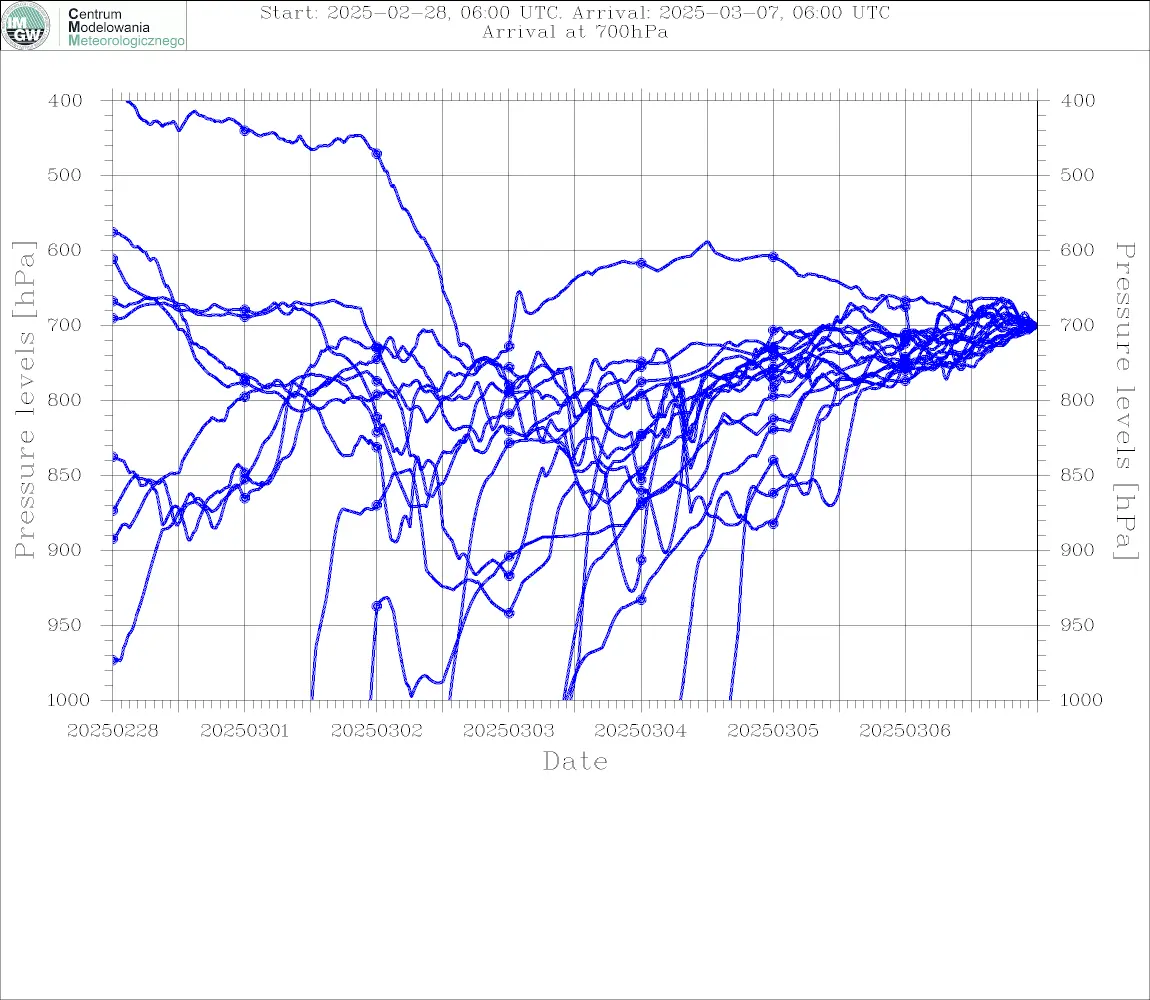This screenshot has height=1000, width=1150.
Task: Click the left axis 600 label
Action: pos(65,250)
